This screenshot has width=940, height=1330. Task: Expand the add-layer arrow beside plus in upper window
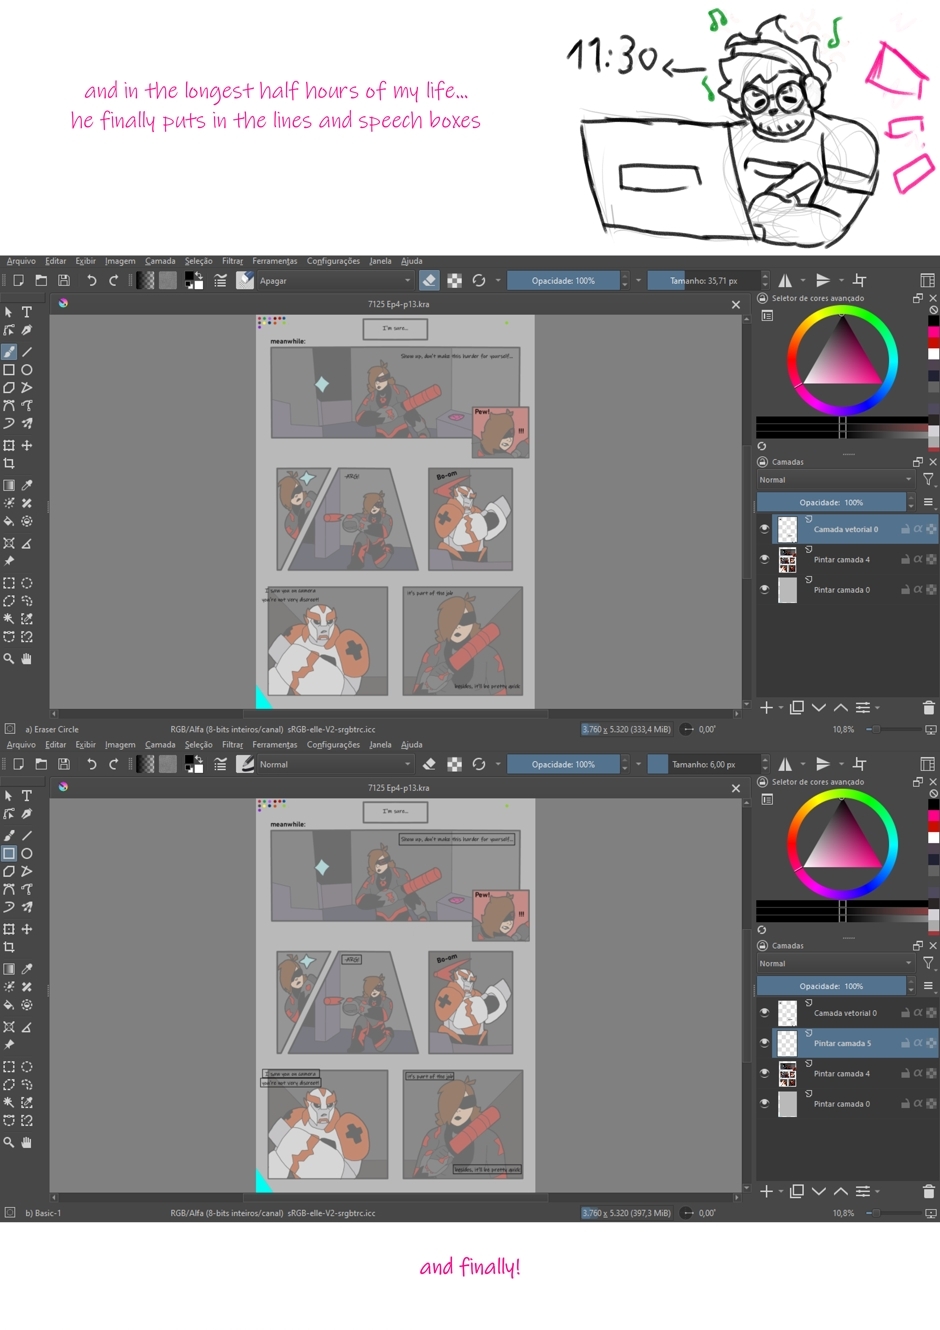[x=780, y=708]
